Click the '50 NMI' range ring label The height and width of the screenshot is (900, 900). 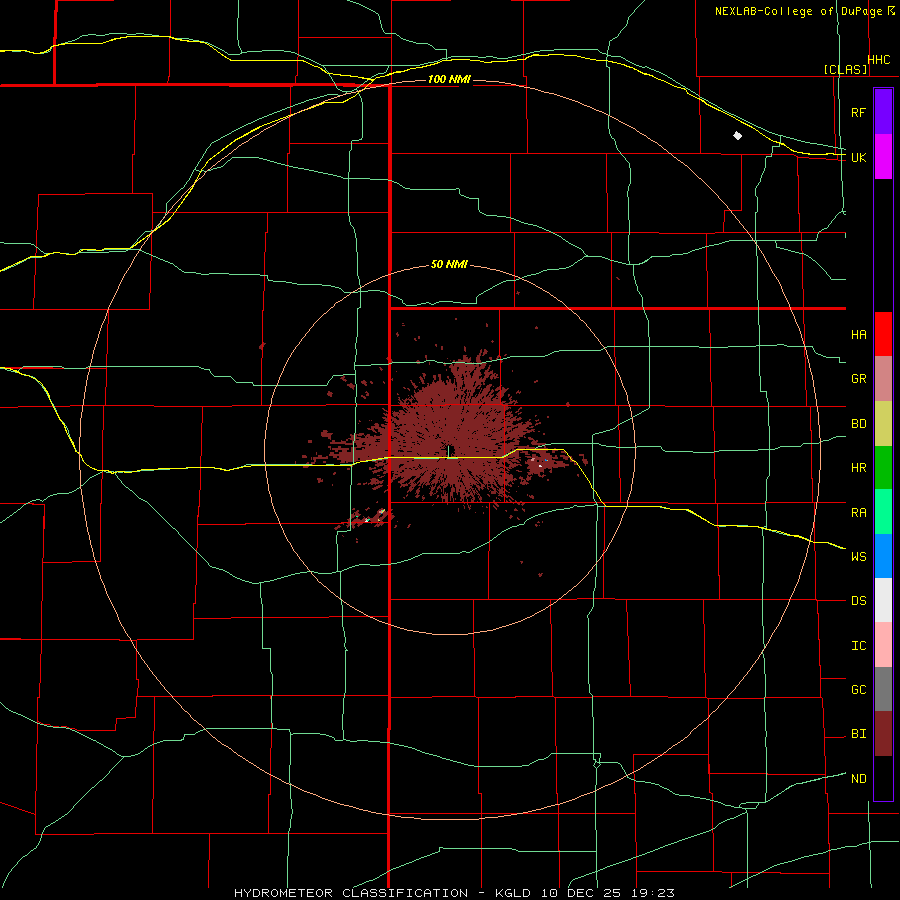(449, 264)
